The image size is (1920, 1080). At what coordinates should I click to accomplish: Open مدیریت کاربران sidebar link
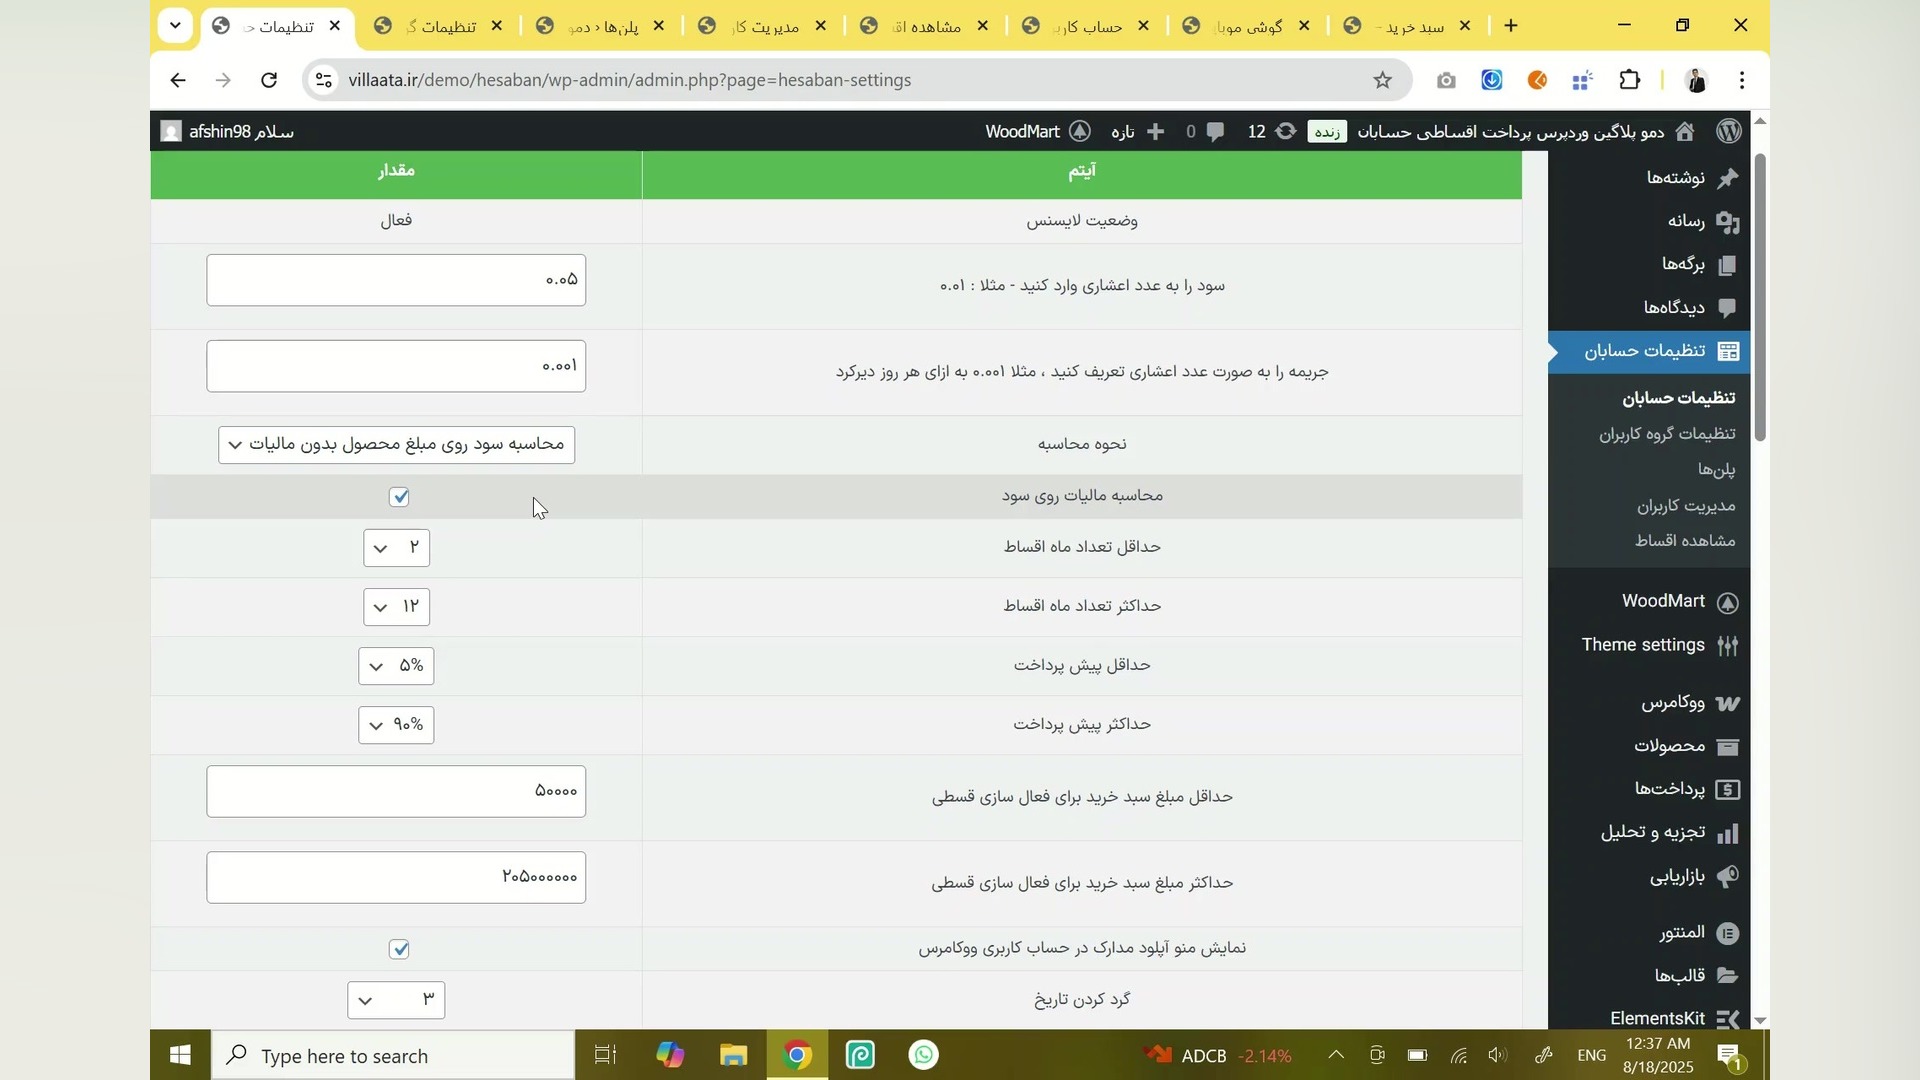(1686, 506)
